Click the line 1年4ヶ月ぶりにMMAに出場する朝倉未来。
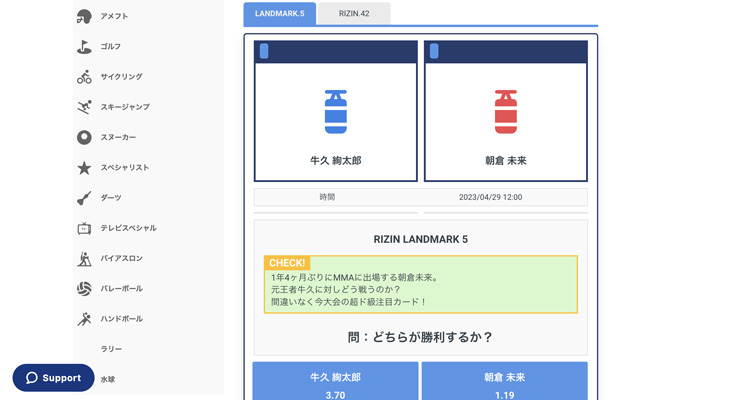 click(x=354, y=278)
